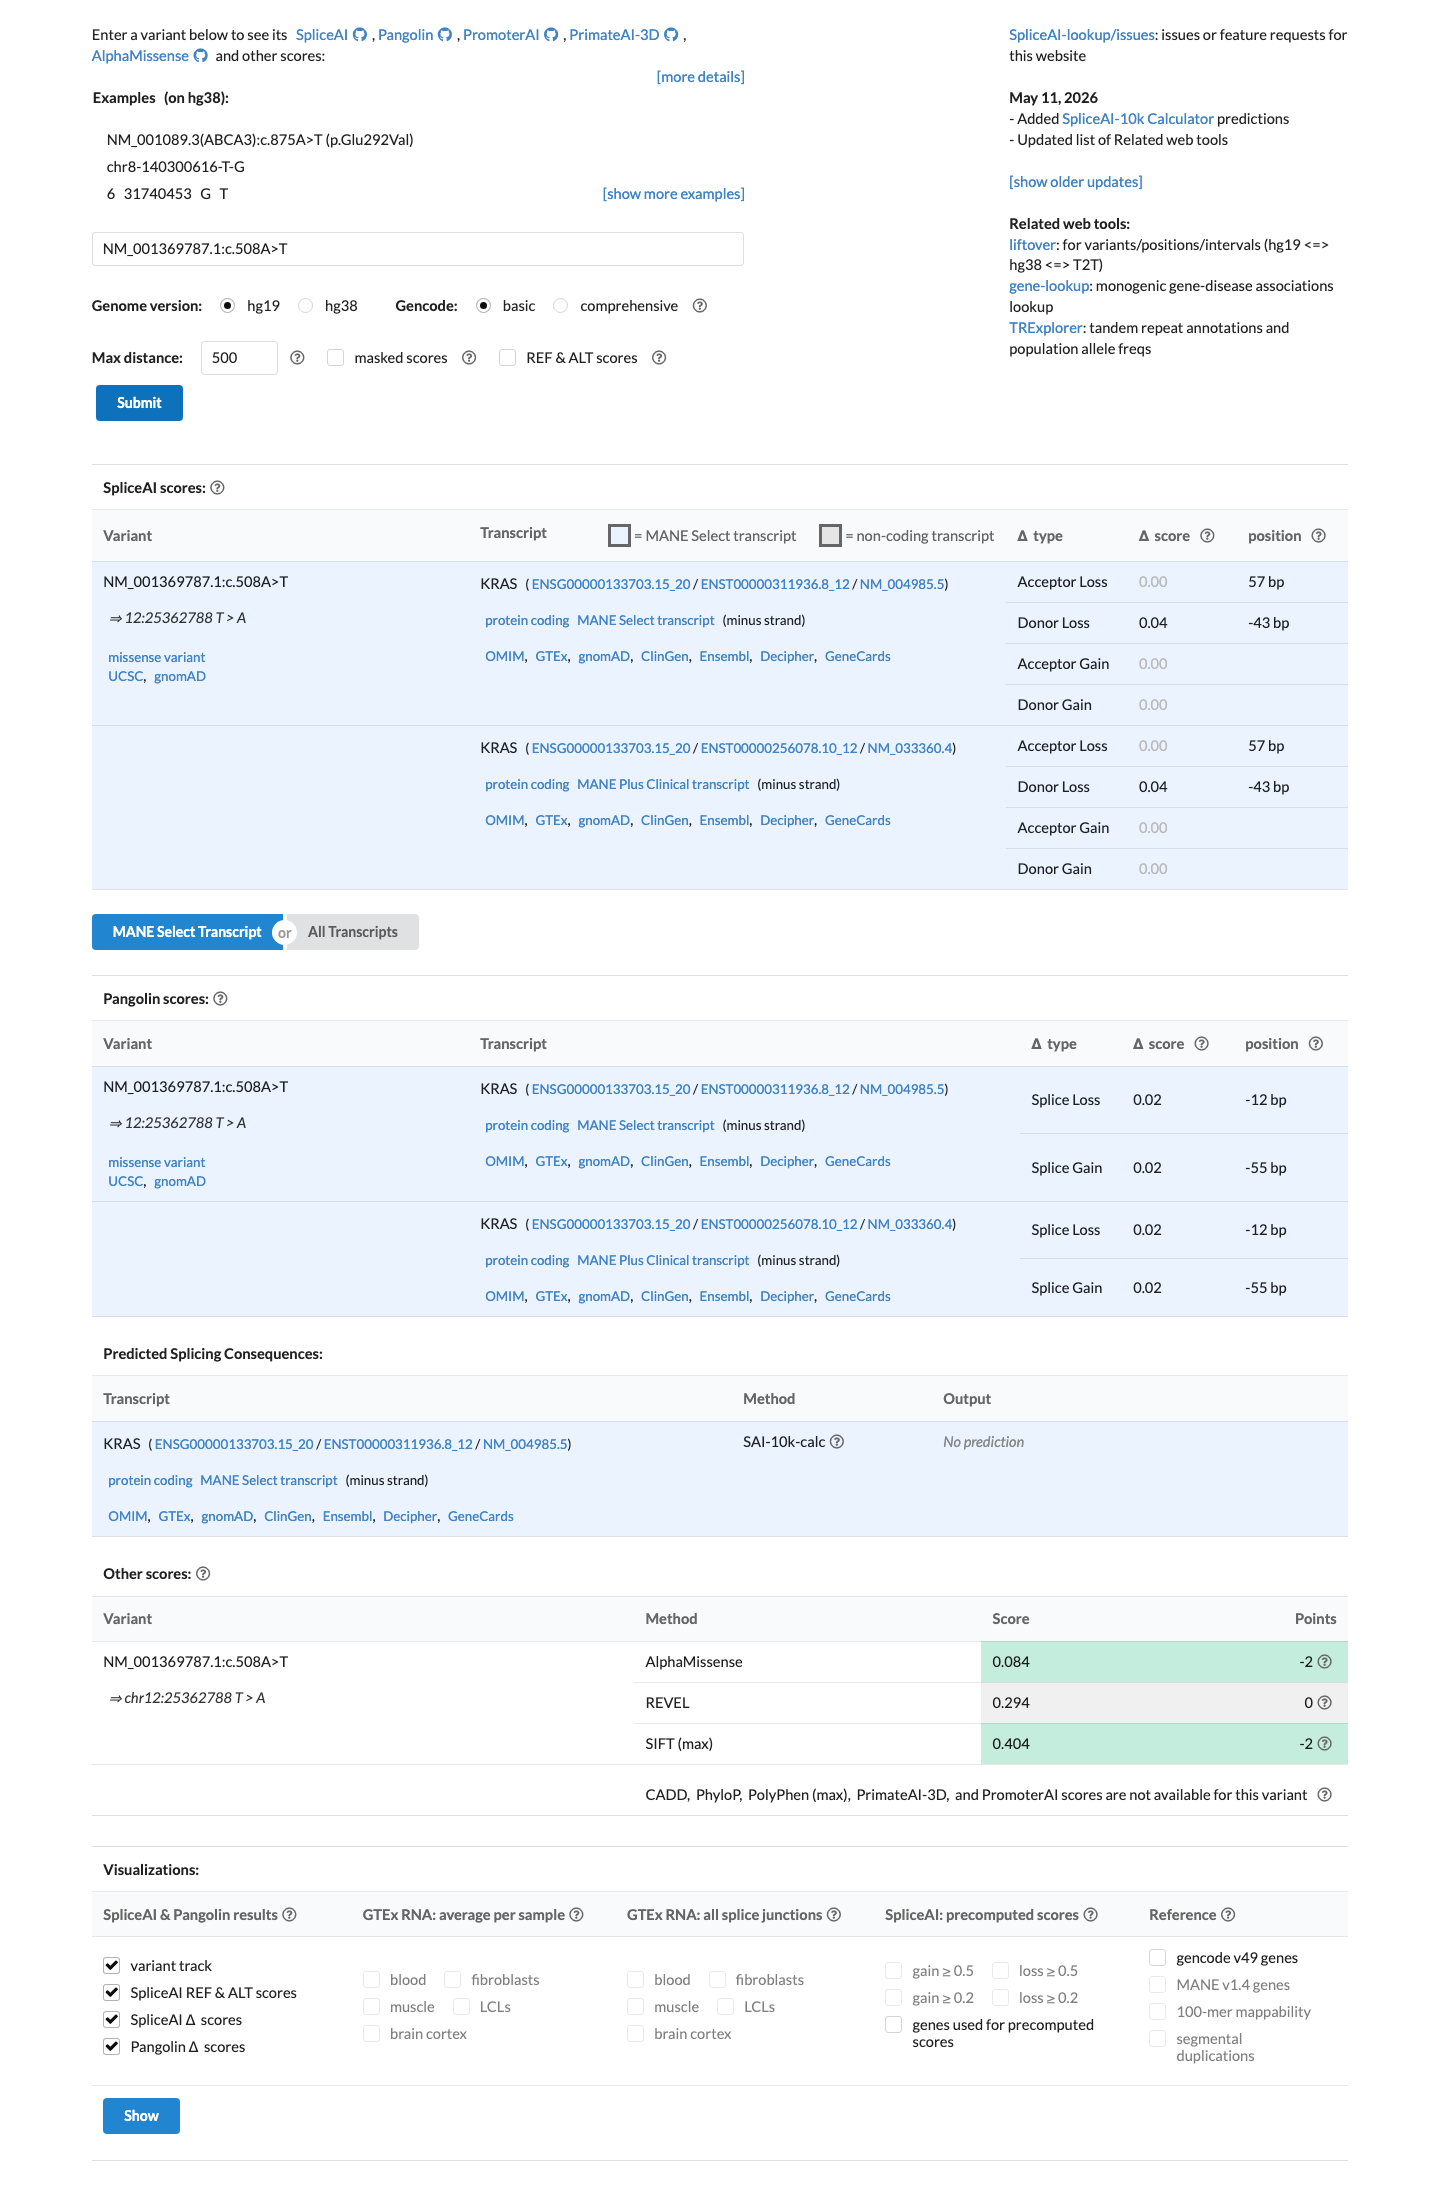Choose the basic Gencode option
The height and width of the screenshot is (2200, 1454).
(484, 306)
